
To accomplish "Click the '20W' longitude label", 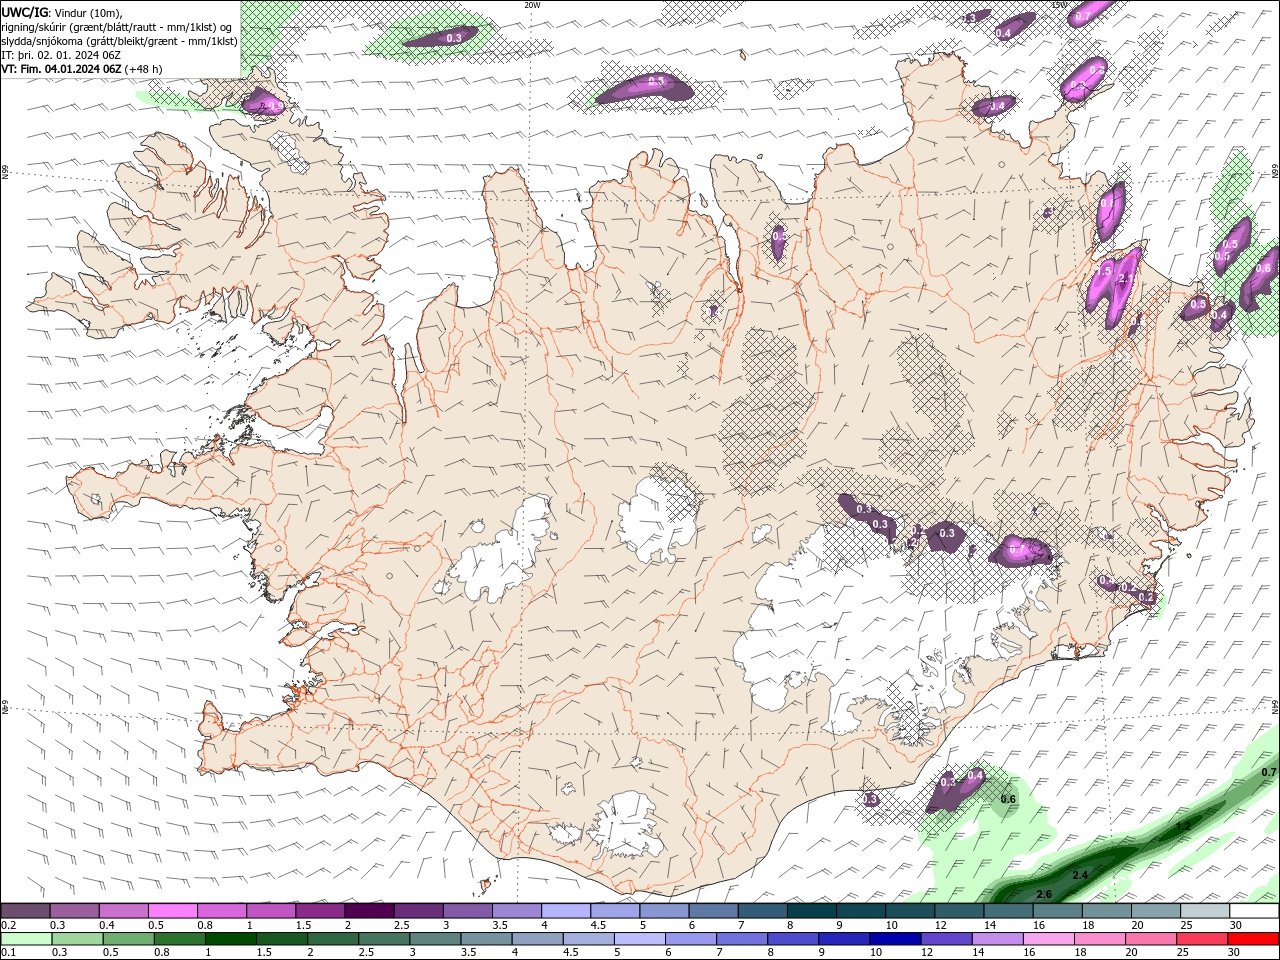I will coord(532,5).
